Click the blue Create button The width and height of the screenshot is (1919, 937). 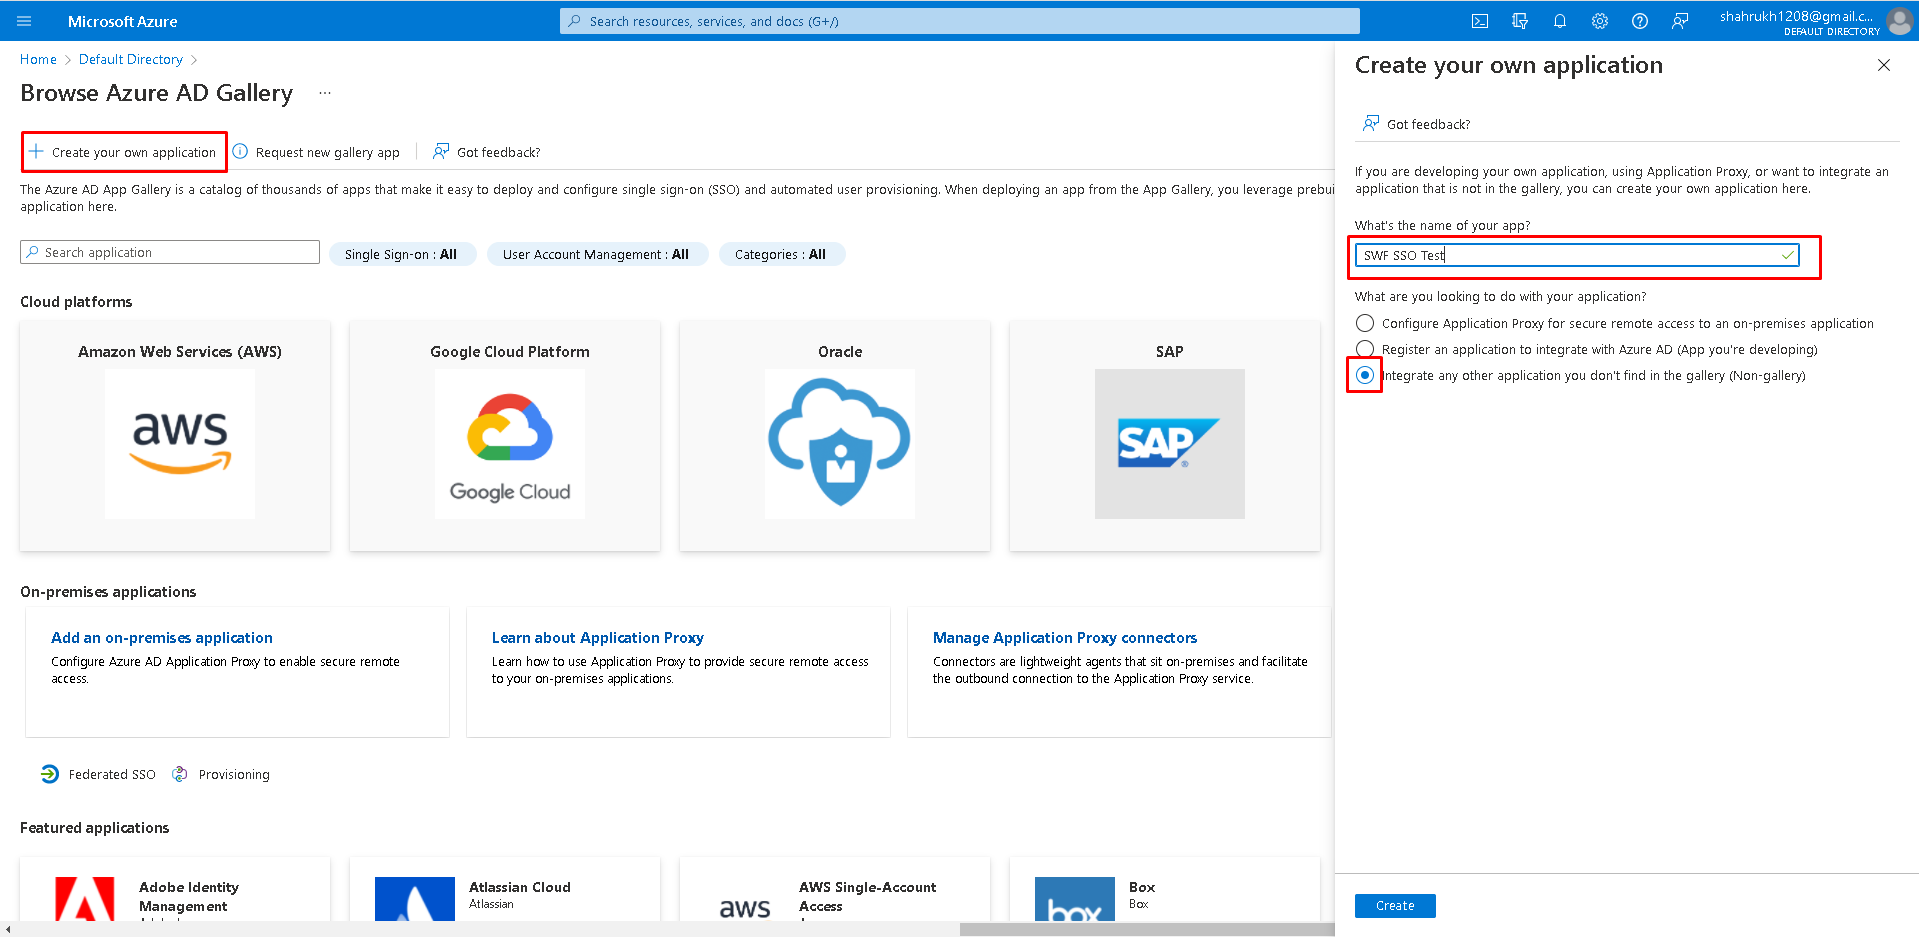point(1395,905)
